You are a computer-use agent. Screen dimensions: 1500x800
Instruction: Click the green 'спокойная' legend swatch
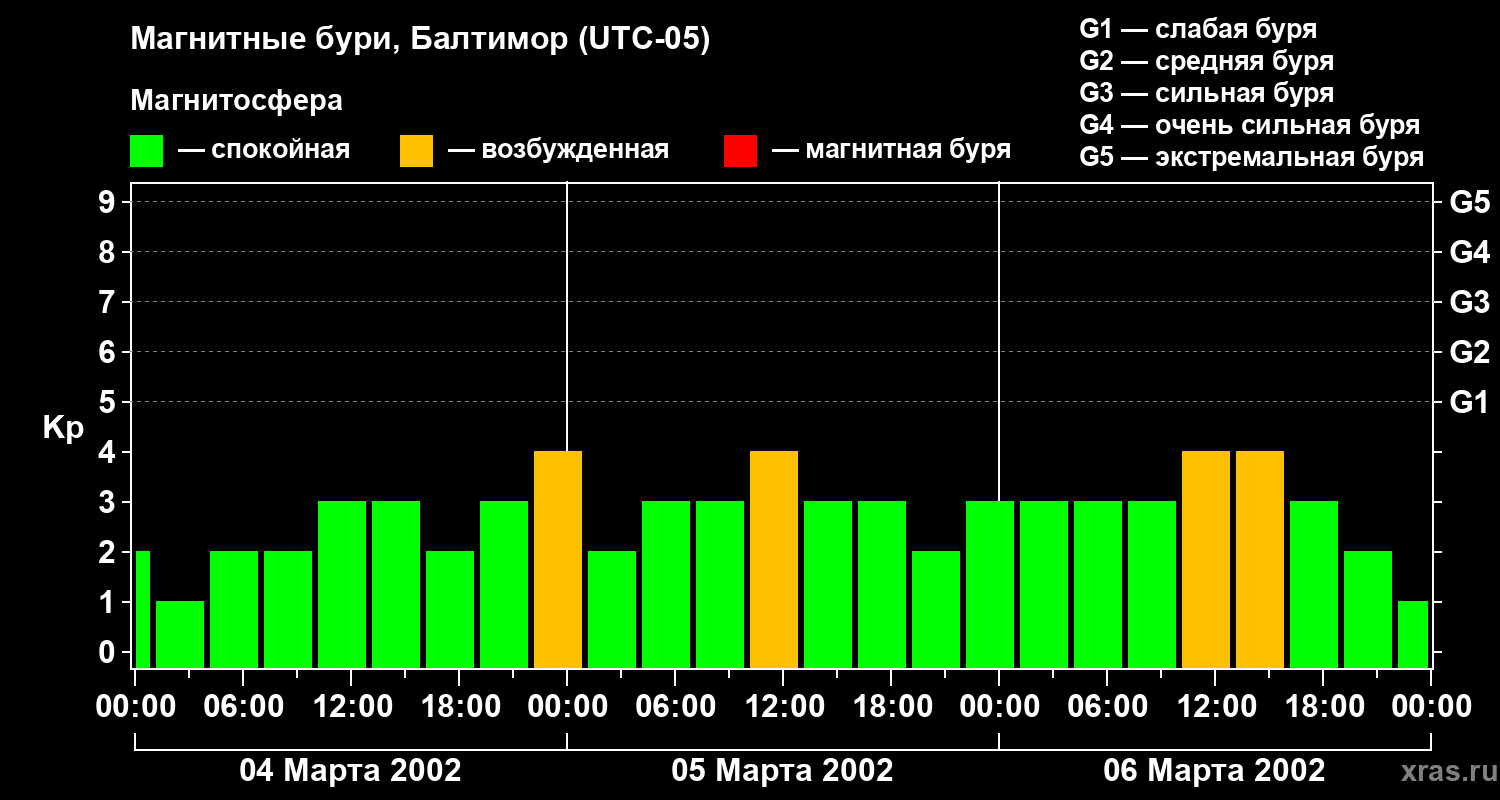146,151
